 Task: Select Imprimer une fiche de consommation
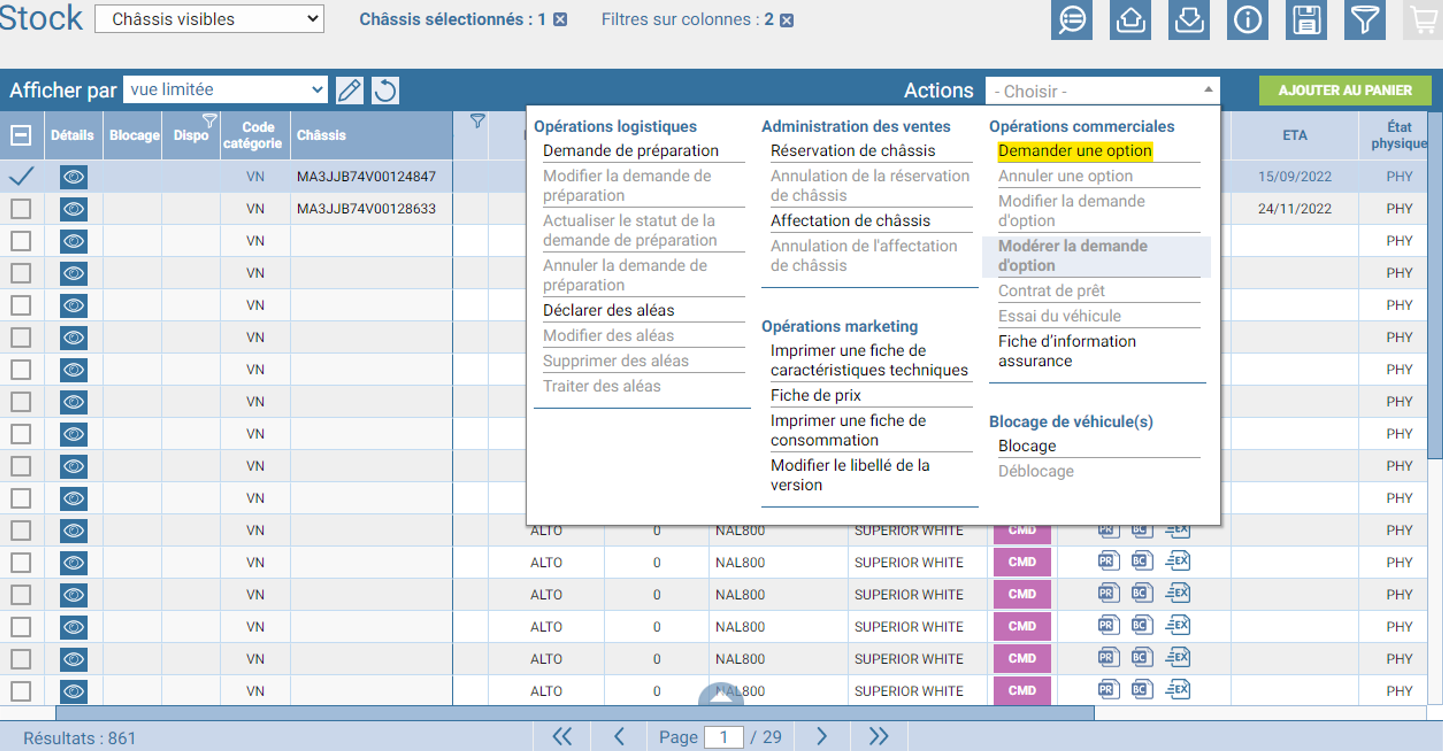[848, 430]
